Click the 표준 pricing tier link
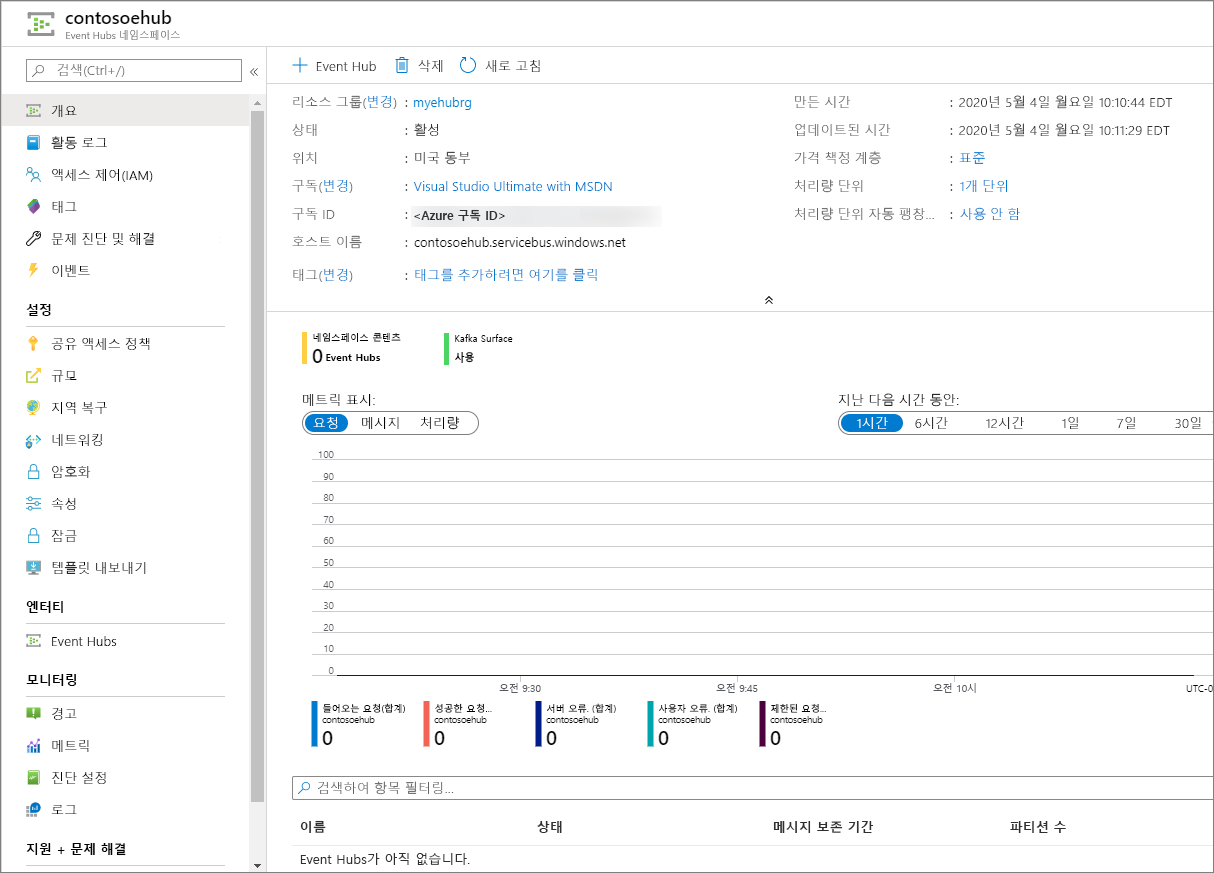 [972, 158]
